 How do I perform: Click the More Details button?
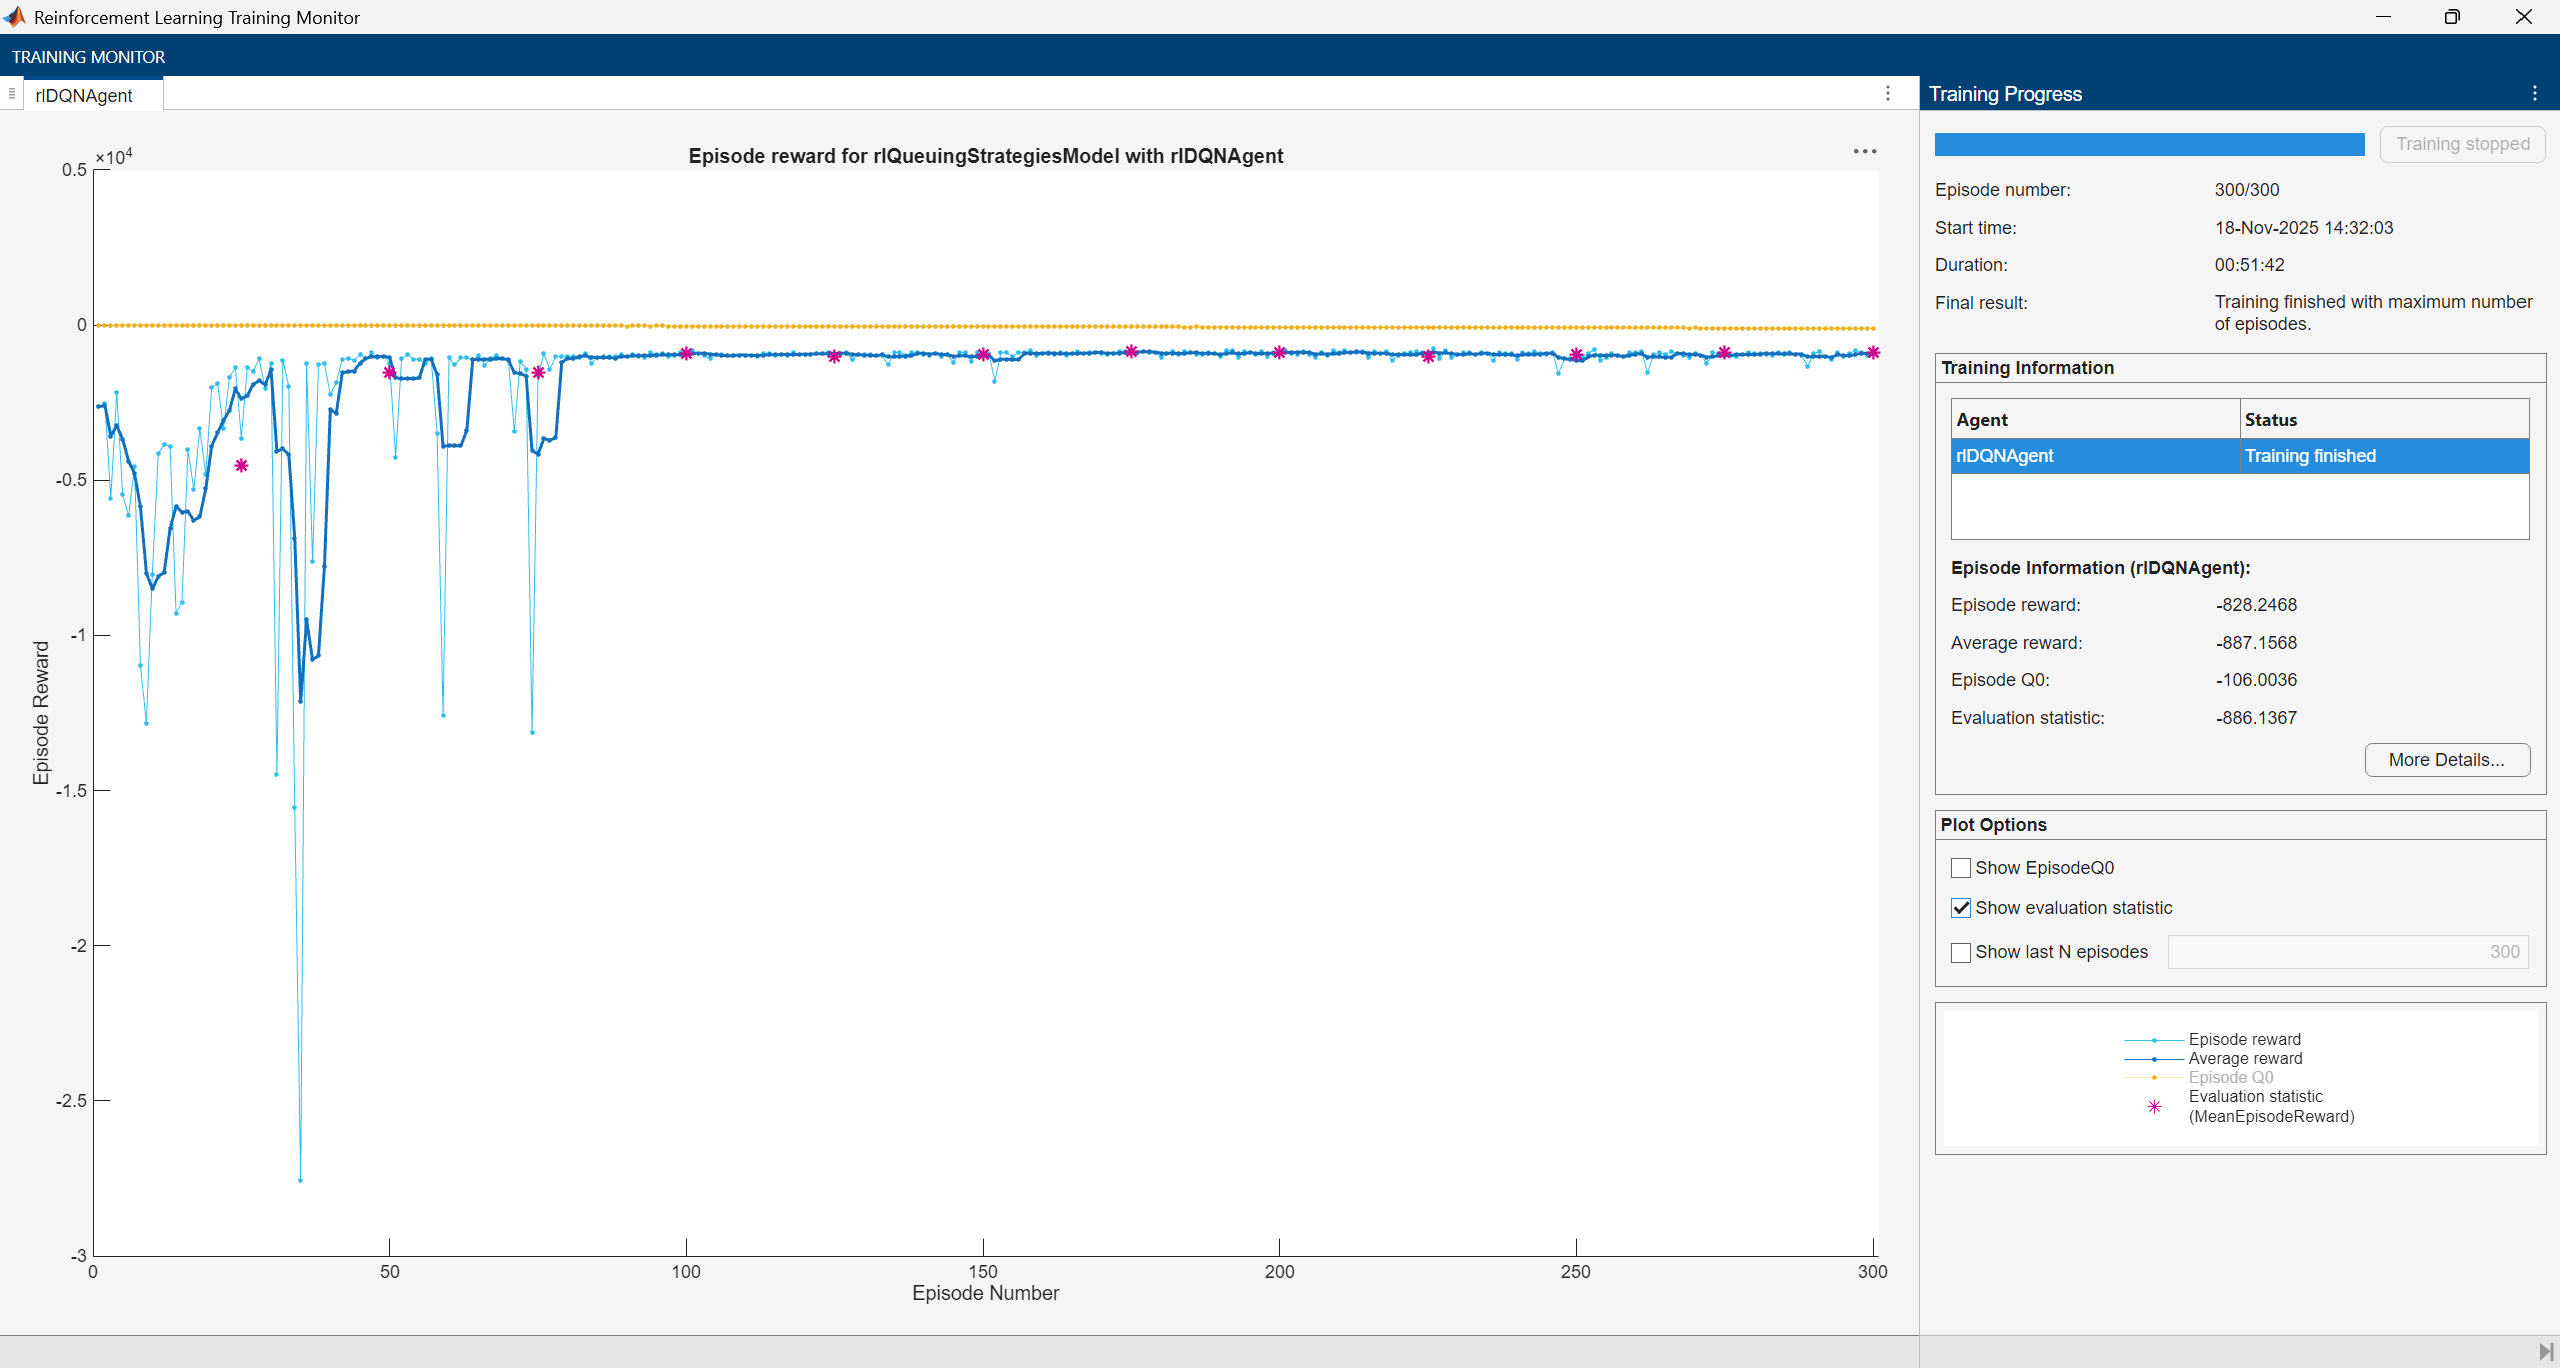2446,760
